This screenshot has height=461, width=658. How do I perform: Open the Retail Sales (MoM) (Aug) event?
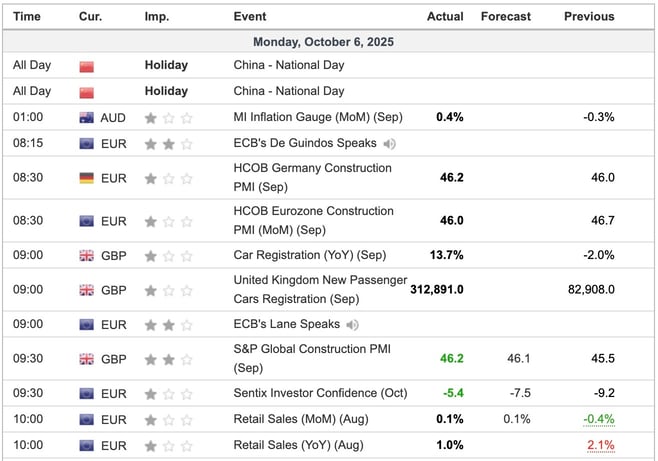[298, 419]
